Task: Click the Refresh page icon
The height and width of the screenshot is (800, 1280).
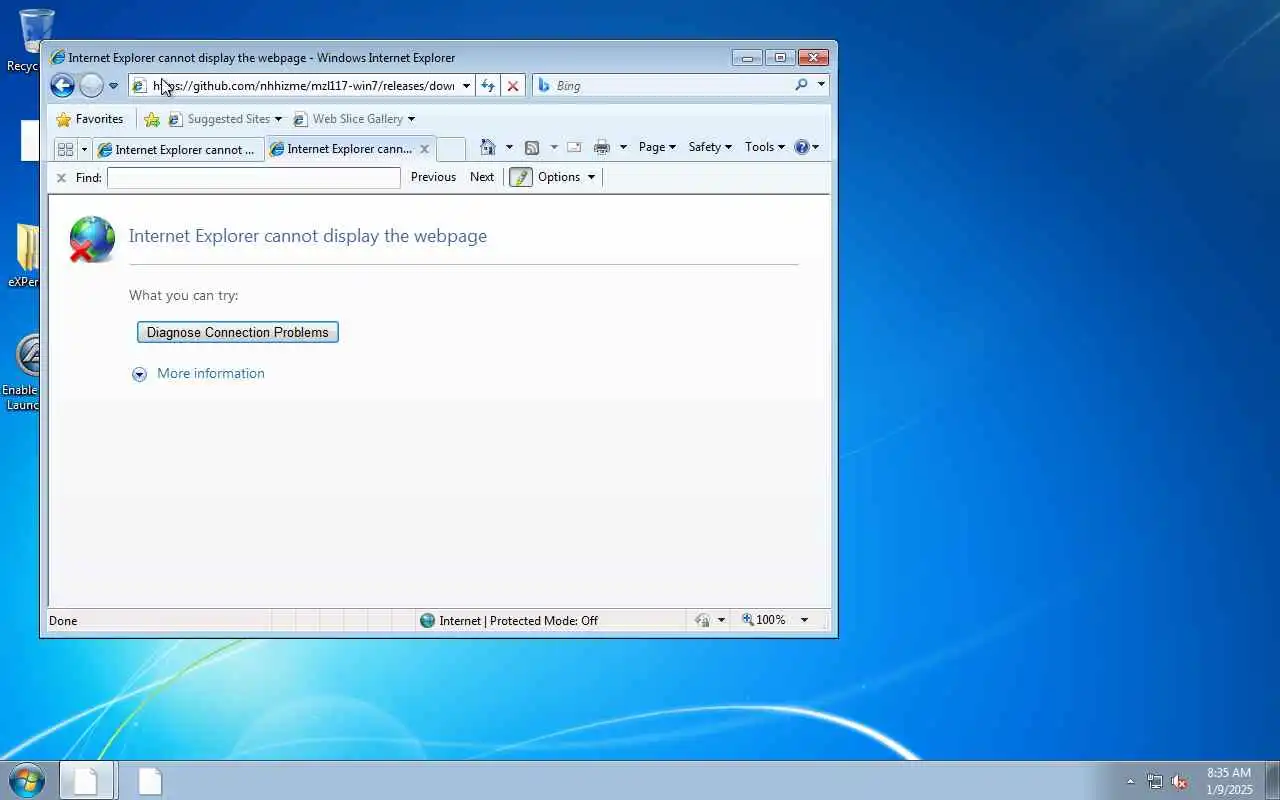Action: point(488,86)
